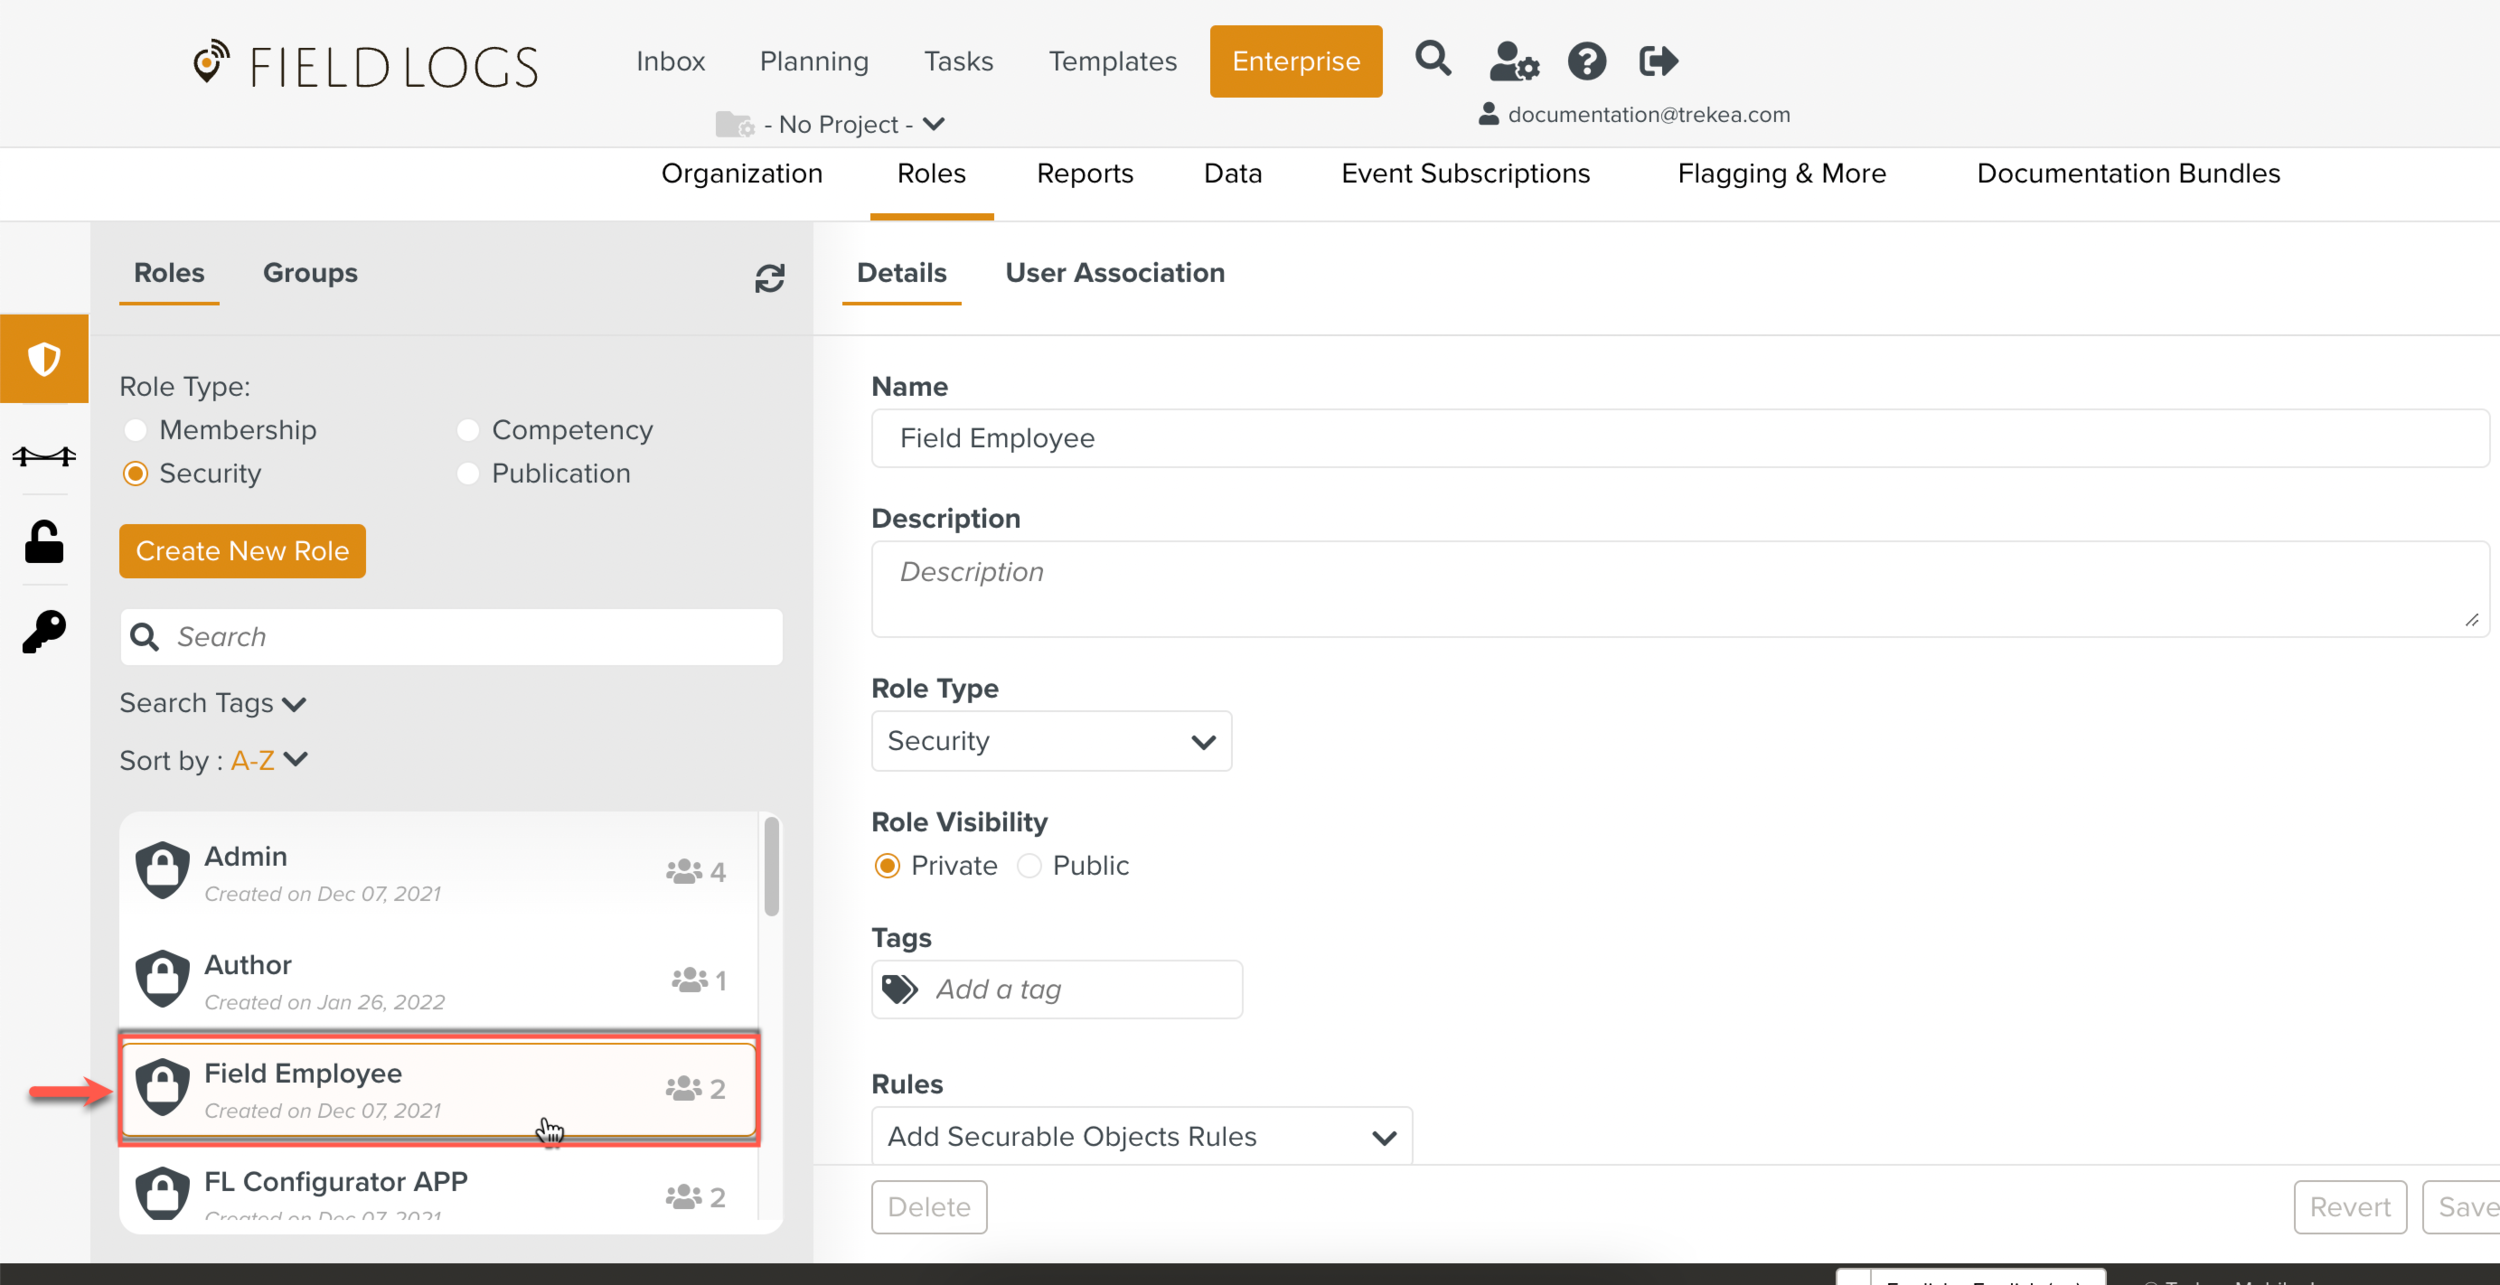This screenshot has width=2500, height=1285.
Task: Click the roles list scrollbar thumb
Action: [x=771, y=866]
